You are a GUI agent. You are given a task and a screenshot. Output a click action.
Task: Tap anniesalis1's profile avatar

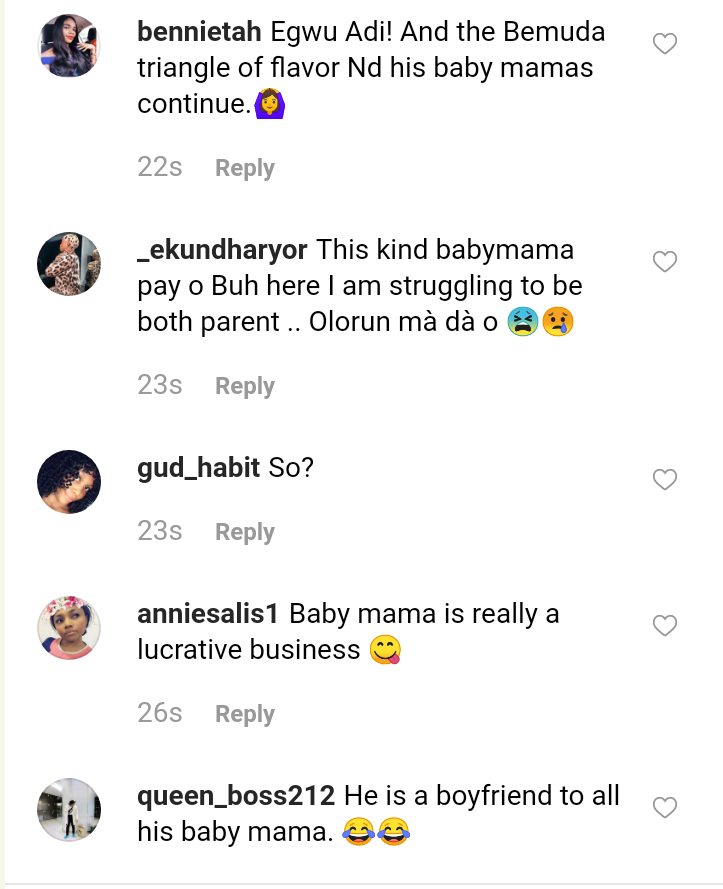tap(69, 628)
